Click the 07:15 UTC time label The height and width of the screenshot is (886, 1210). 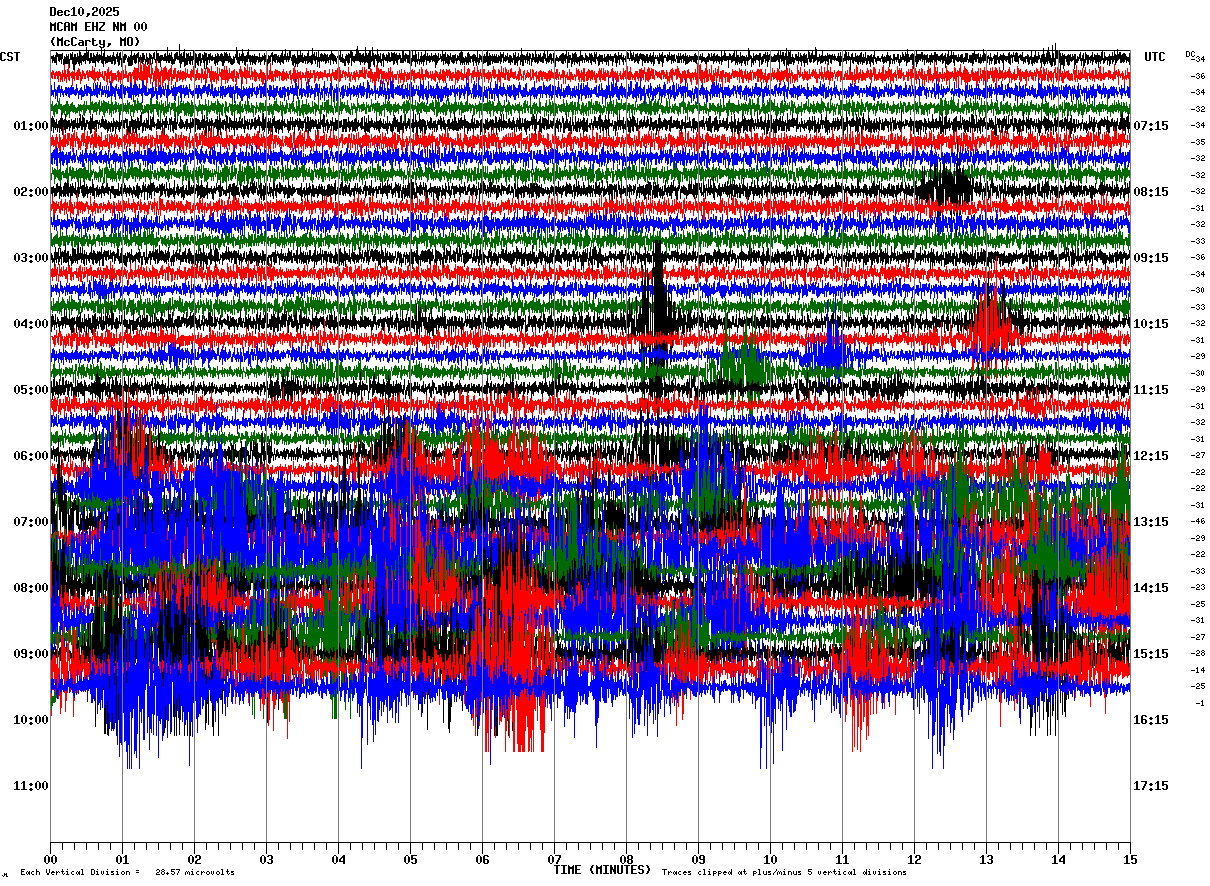click(1151, 126)
